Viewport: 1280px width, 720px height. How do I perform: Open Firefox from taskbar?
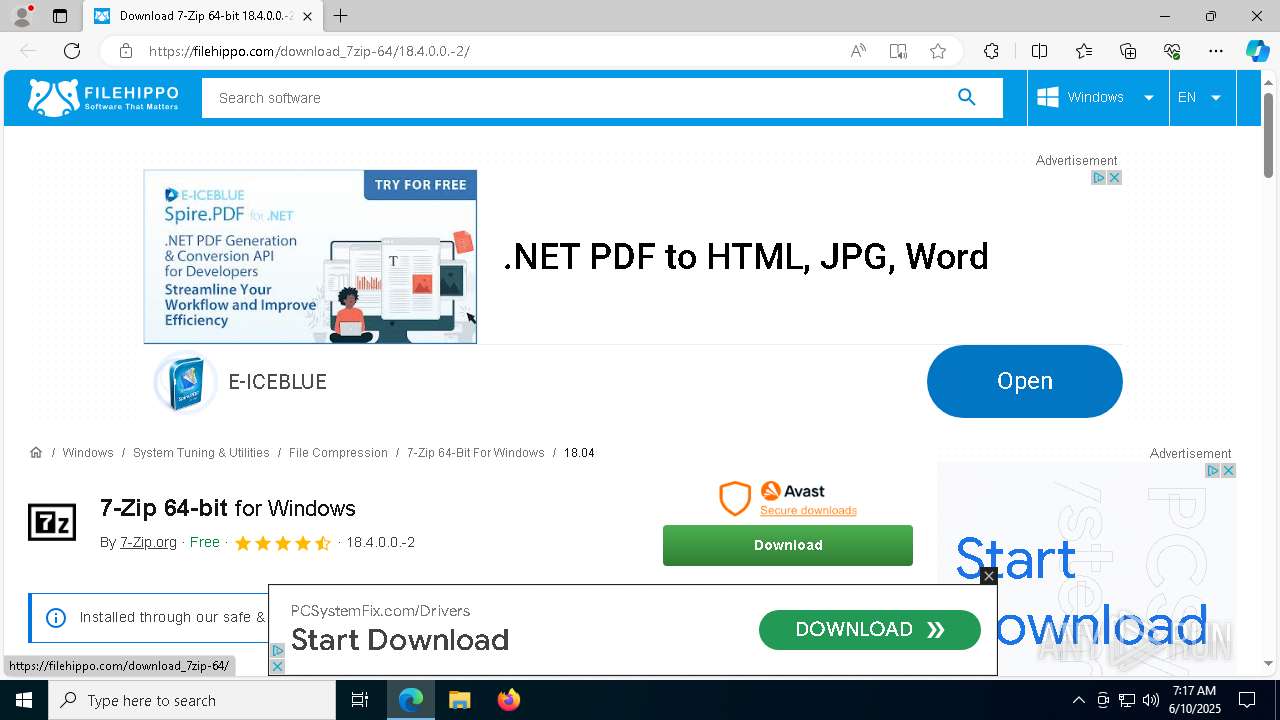pyautogui.click(x=509, y=700)
